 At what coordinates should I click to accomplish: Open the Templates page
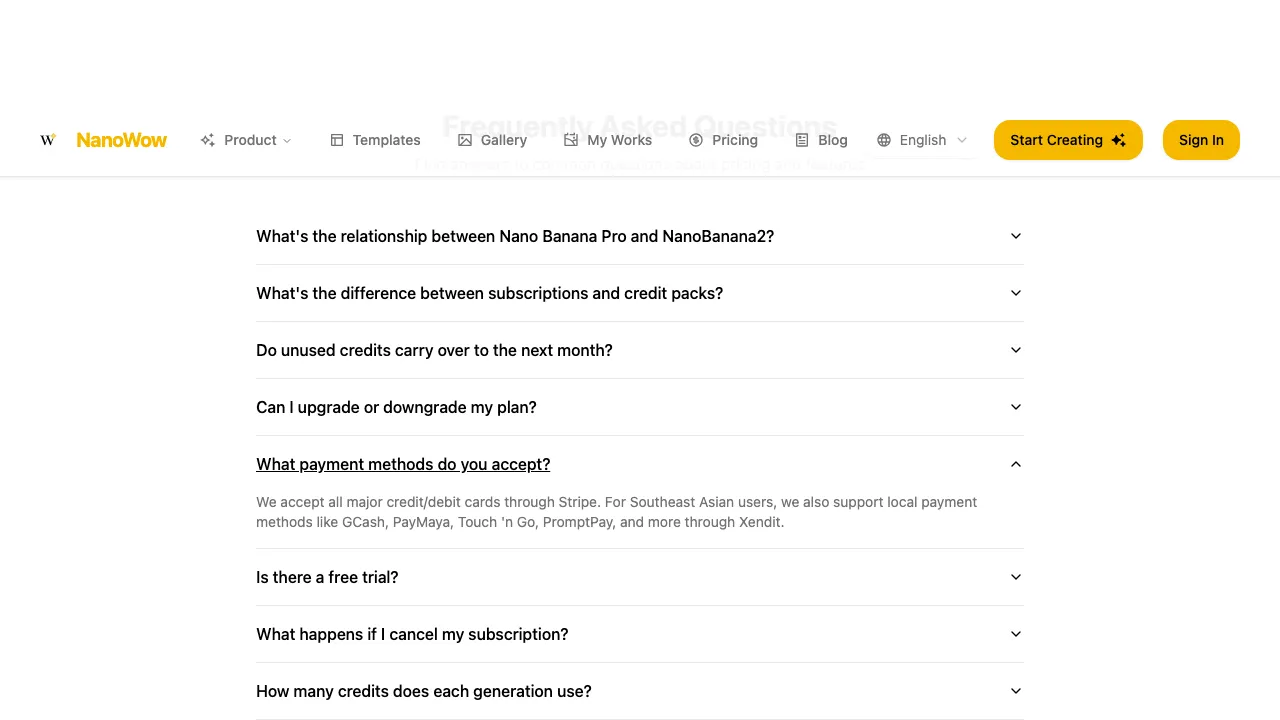[386, 140]
